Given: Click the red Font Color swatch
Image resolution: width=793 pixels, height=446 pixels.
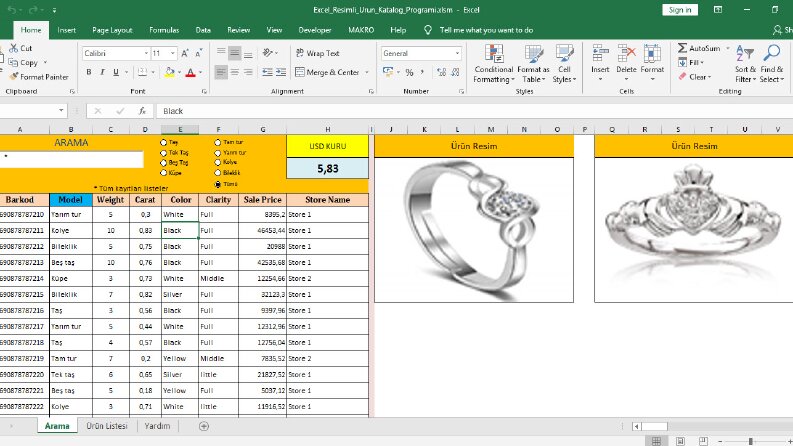Looking at the screenshot, I should pos(191,72).
